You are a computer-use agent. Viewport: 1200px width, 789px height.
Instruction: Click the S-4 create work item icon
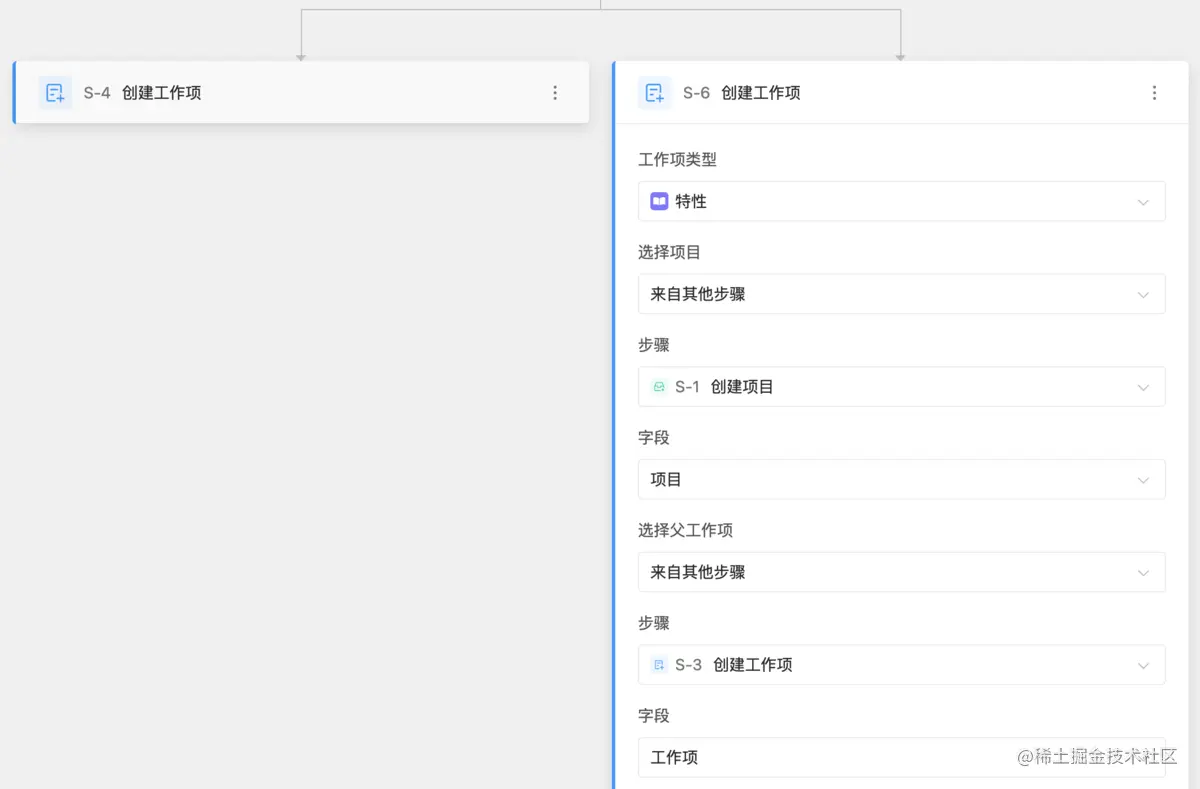(x=55, y=93)
